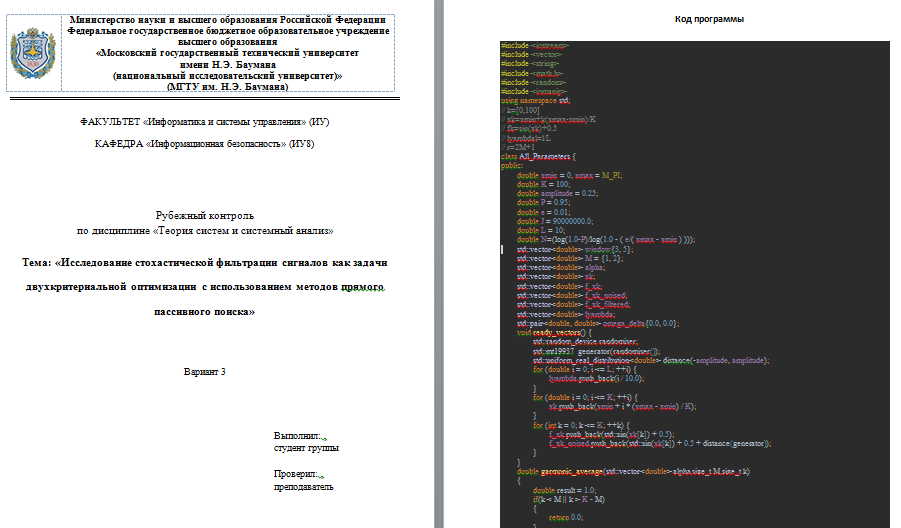Click the 'Тема: «Исследование стохастической фильтрации' line

pos(205,263)
